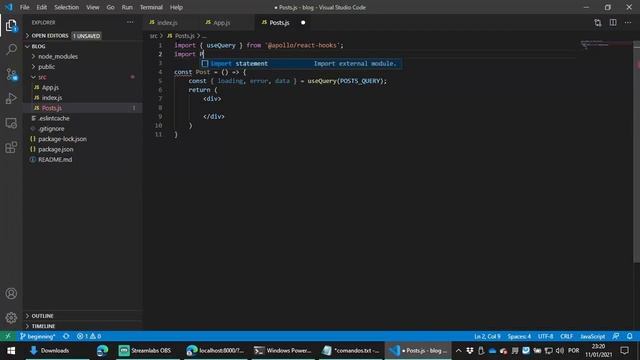Open the Remote Explorer view
The height and width of the screenshot is (360, 640).
pos(11,123)
